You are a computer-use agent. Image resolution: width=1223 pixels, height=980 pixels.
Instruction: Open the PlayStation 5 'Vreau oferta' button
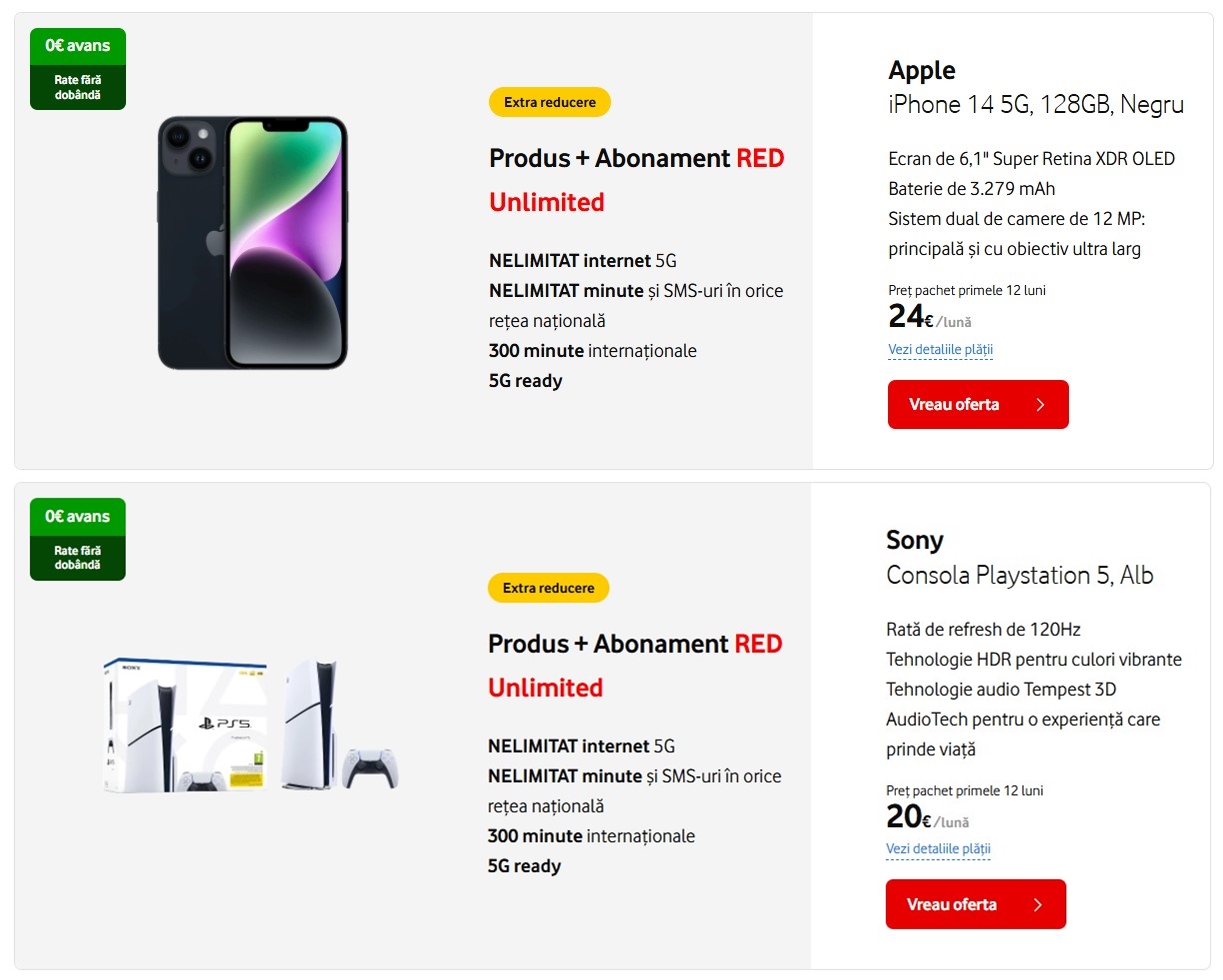point(976,904)
